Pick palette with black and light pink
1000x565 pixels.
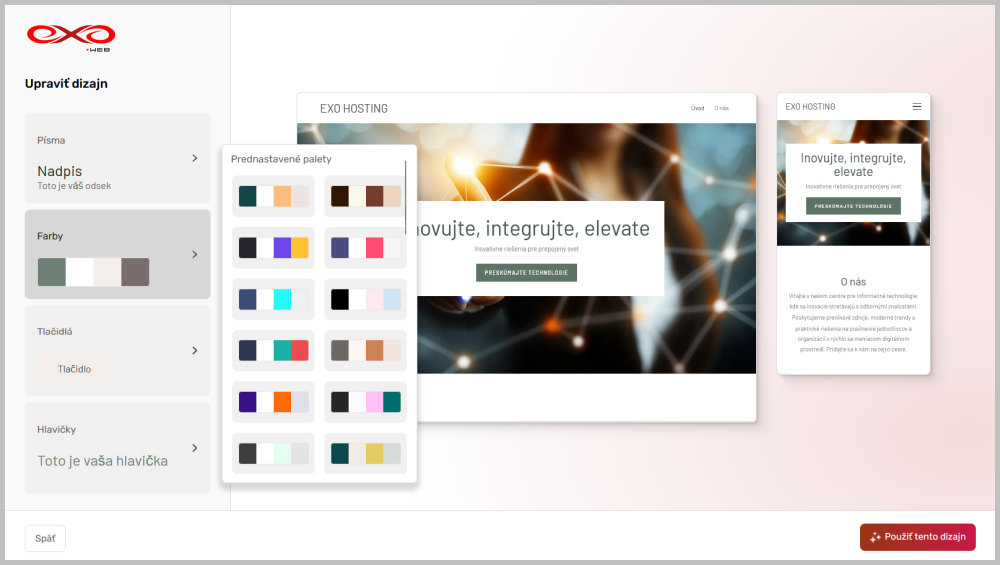coord(365,299)
